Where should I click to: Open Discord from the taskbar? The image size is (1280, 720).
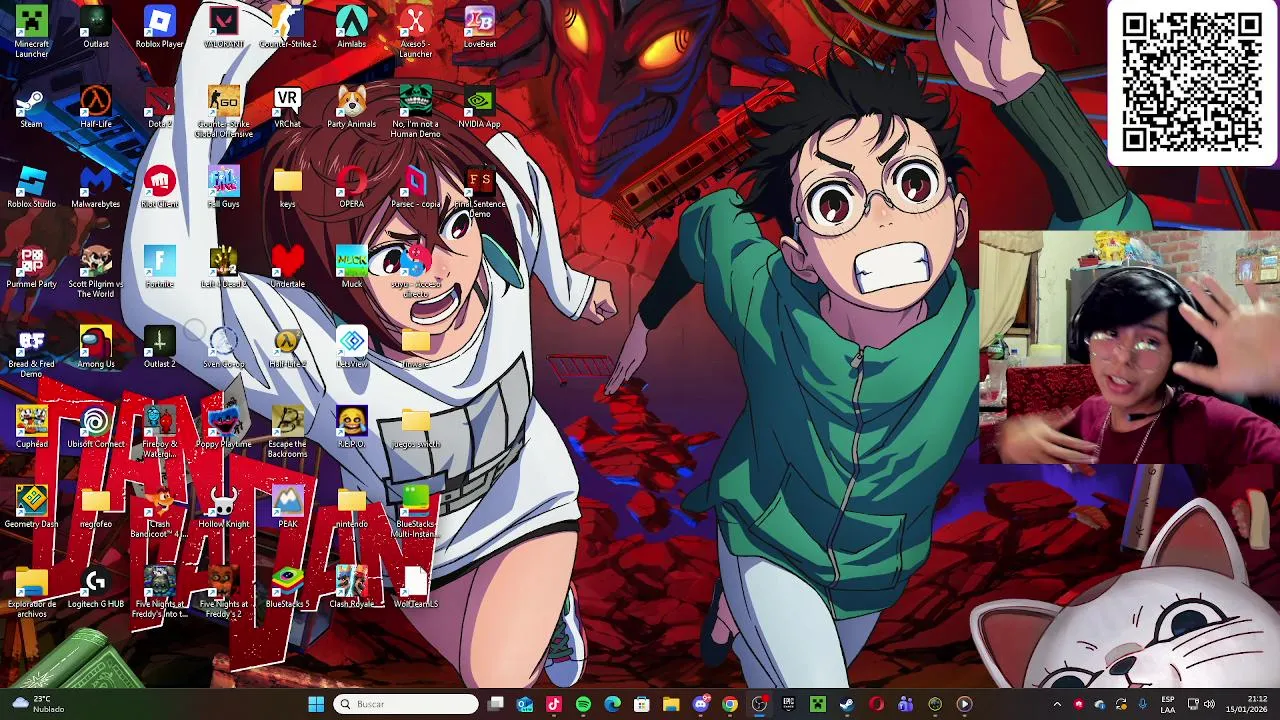pos(701,704)
